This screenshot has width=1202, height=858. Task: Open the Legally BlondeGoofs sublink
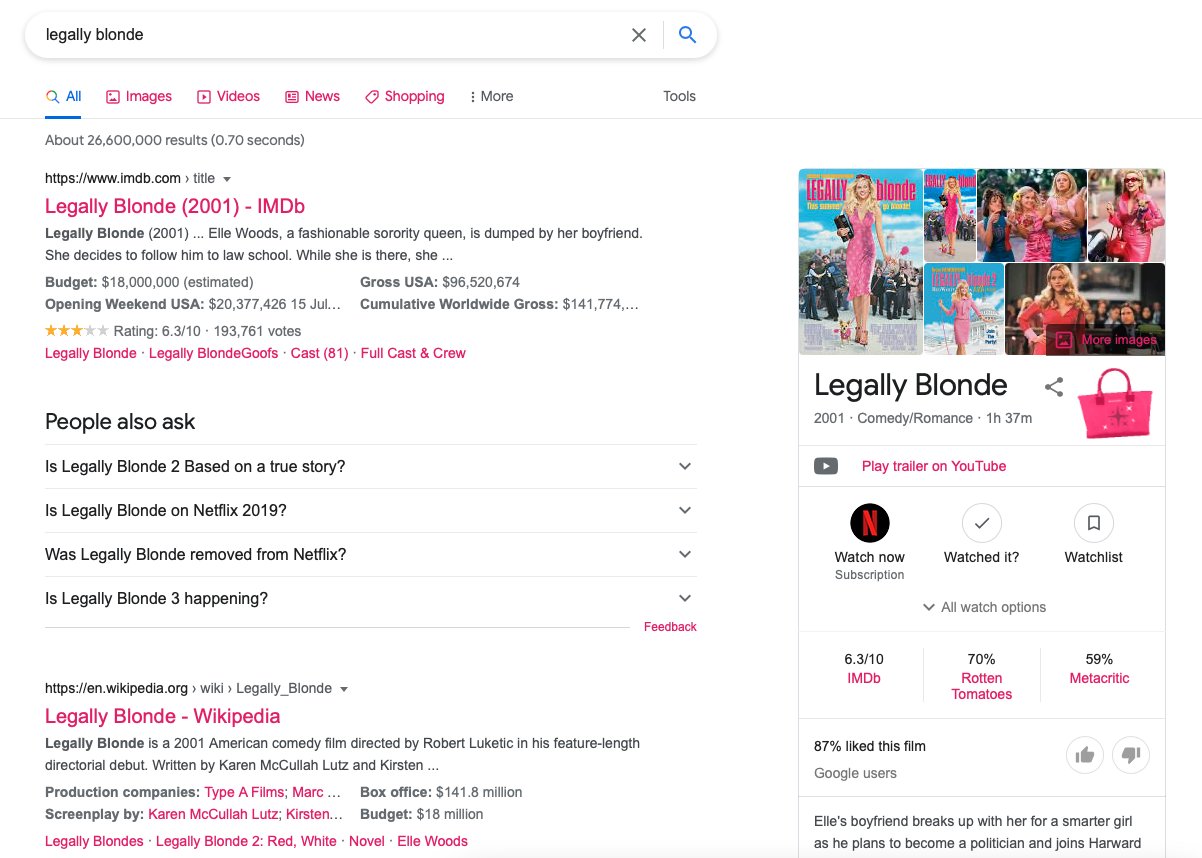(x=214, y=353)
